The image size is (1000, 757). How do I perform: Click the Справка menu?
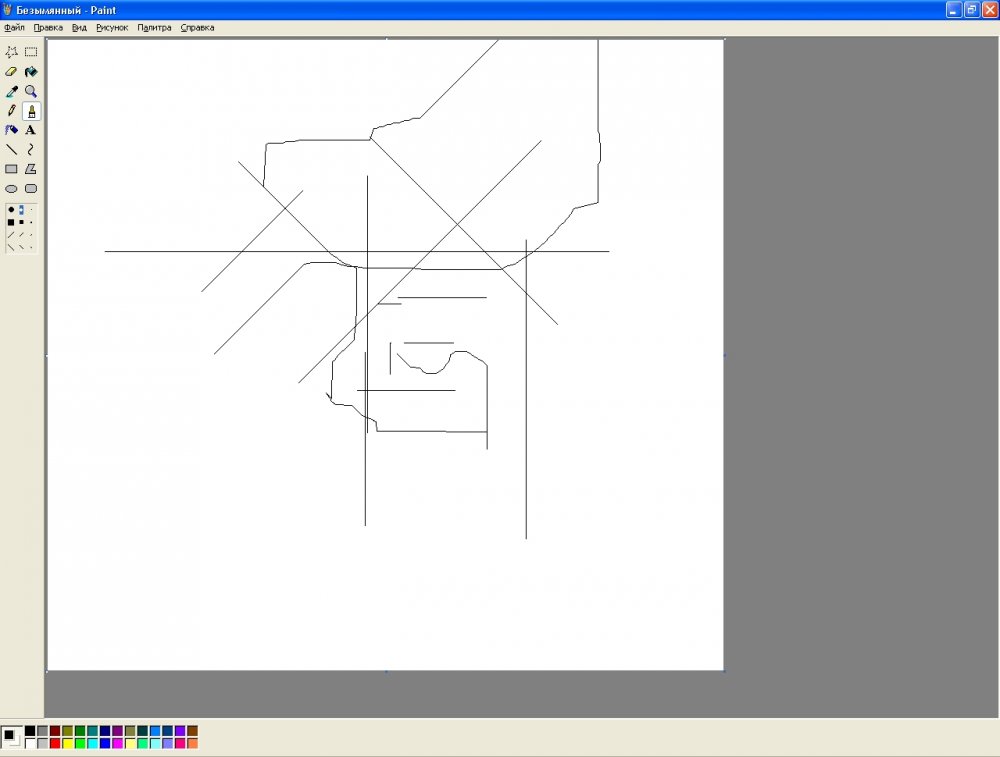click(x=197, y=28)
